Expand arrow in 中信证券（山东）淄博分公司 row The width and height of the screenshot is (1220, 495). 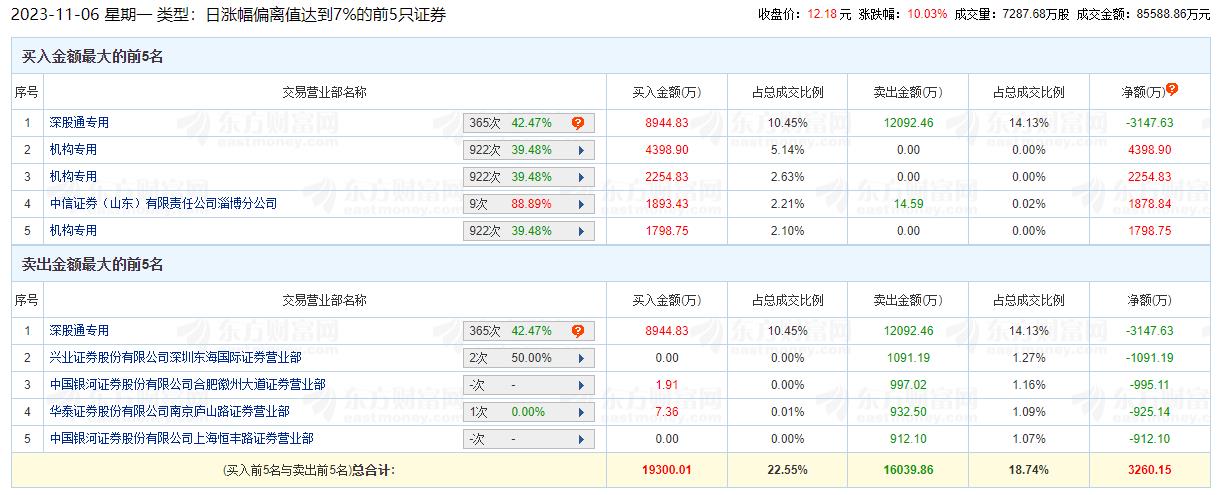580,204
